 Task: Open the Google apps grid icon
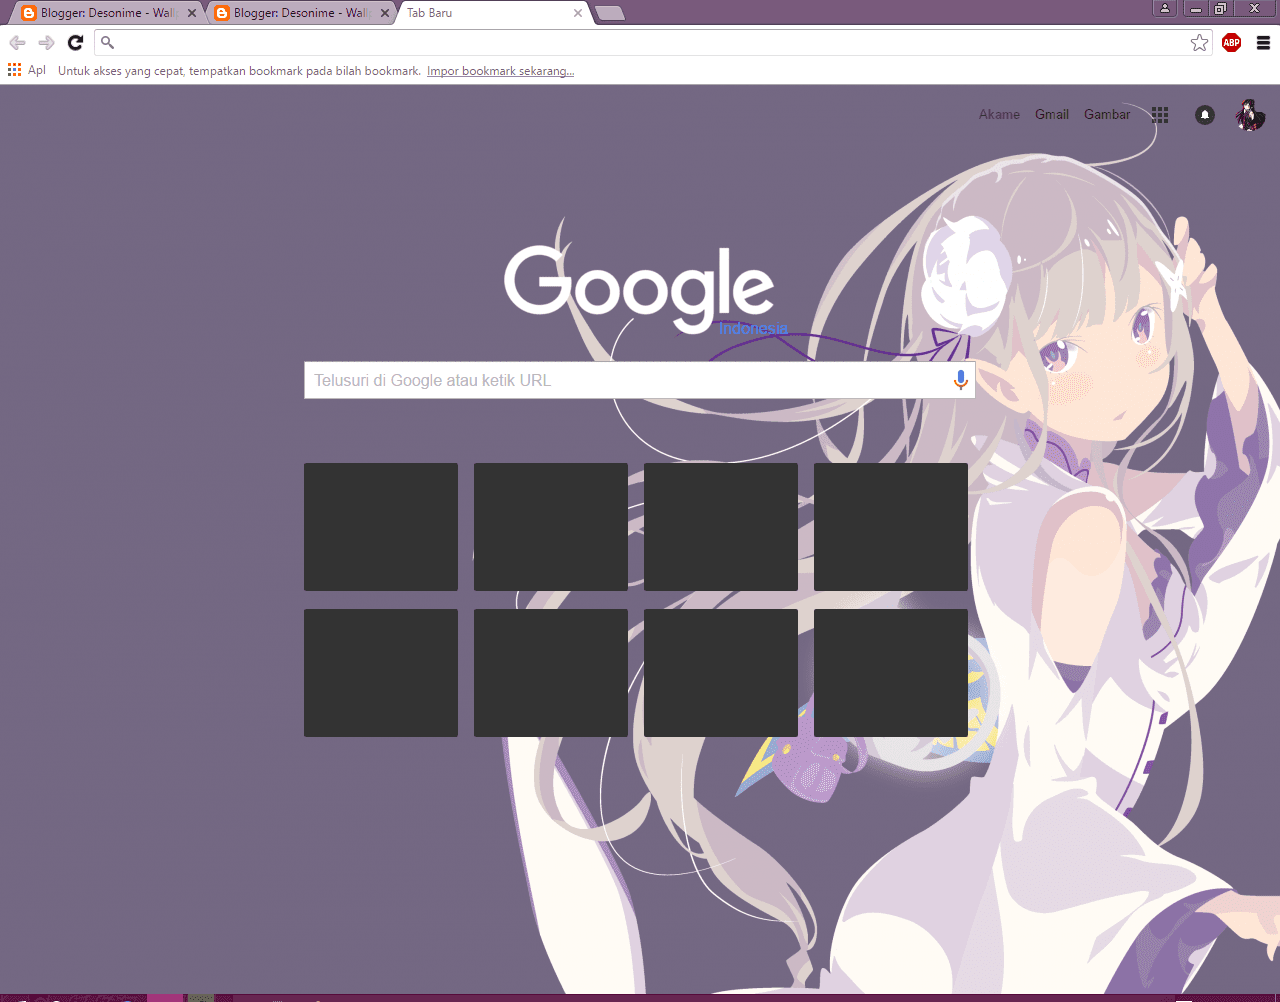(x=1160, y=115)
